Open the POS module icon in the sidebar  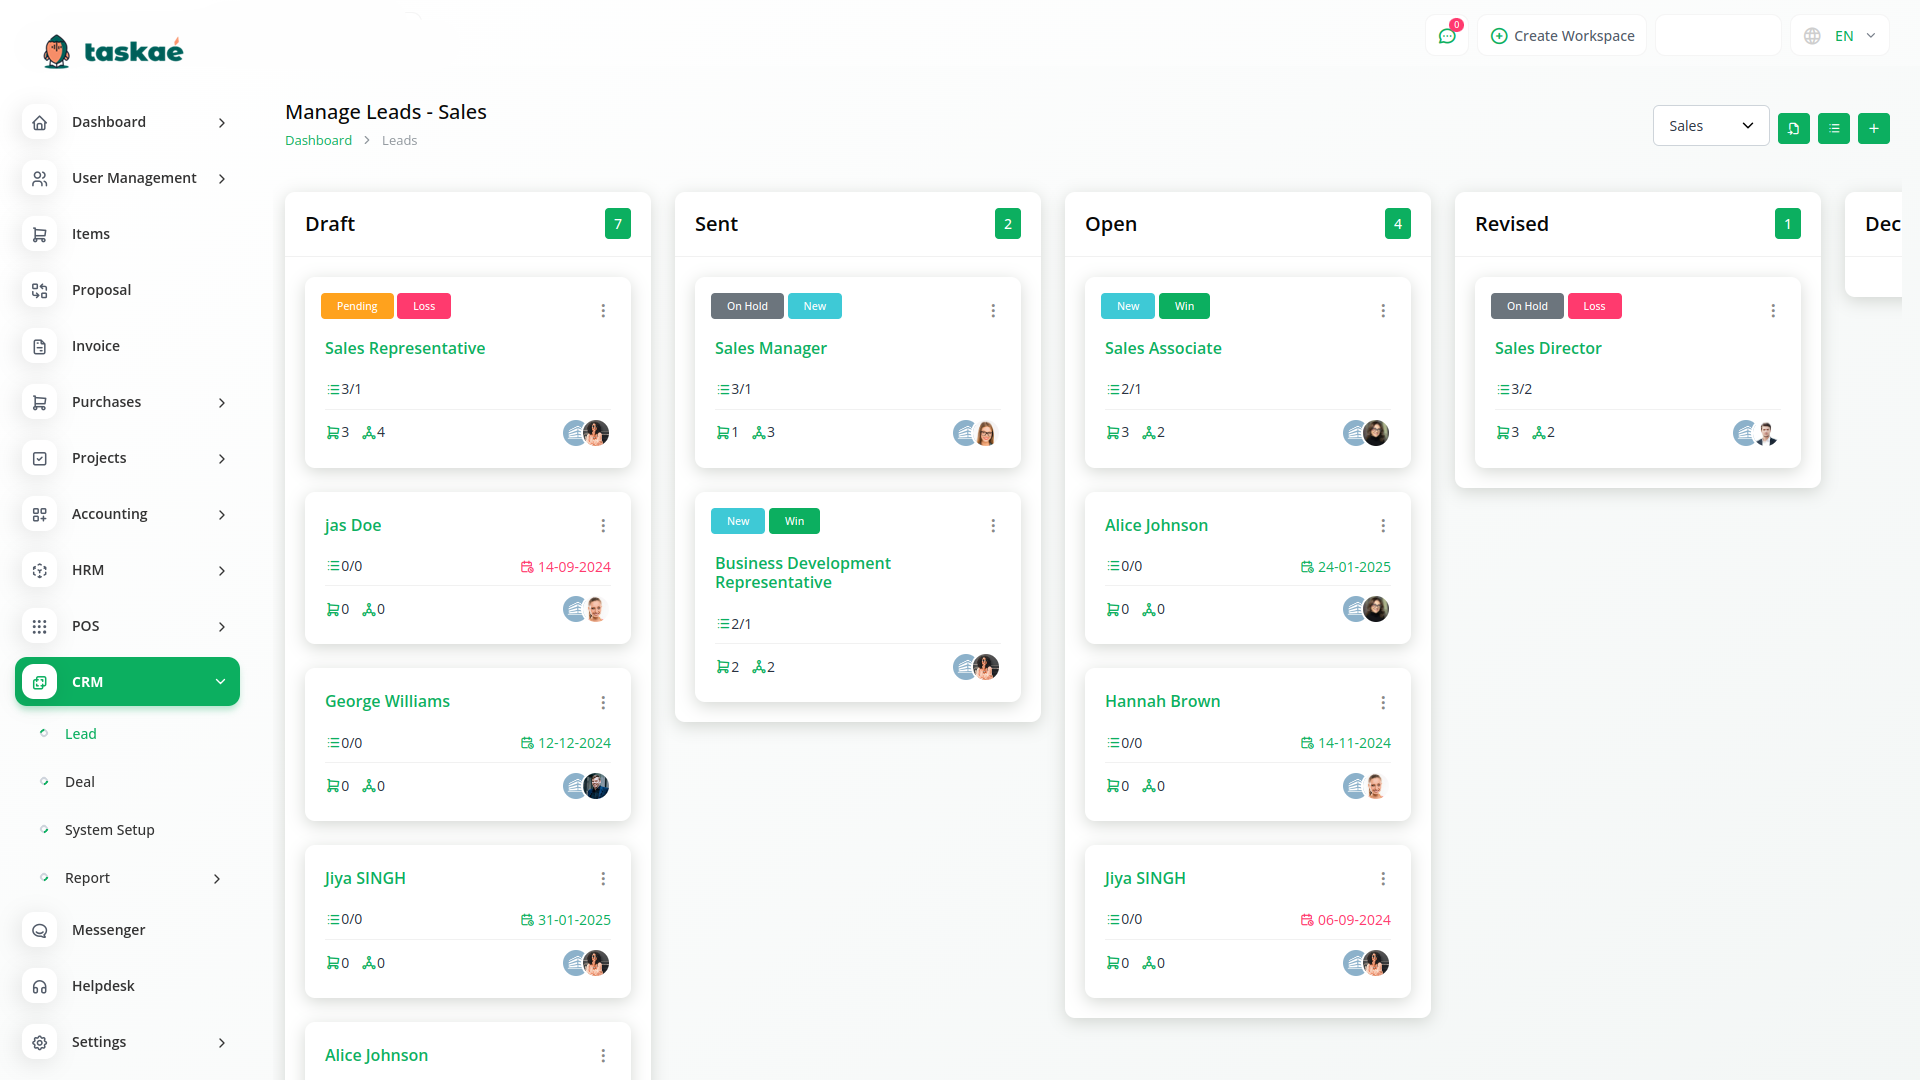pyautogui.click(x=40, y=626)
